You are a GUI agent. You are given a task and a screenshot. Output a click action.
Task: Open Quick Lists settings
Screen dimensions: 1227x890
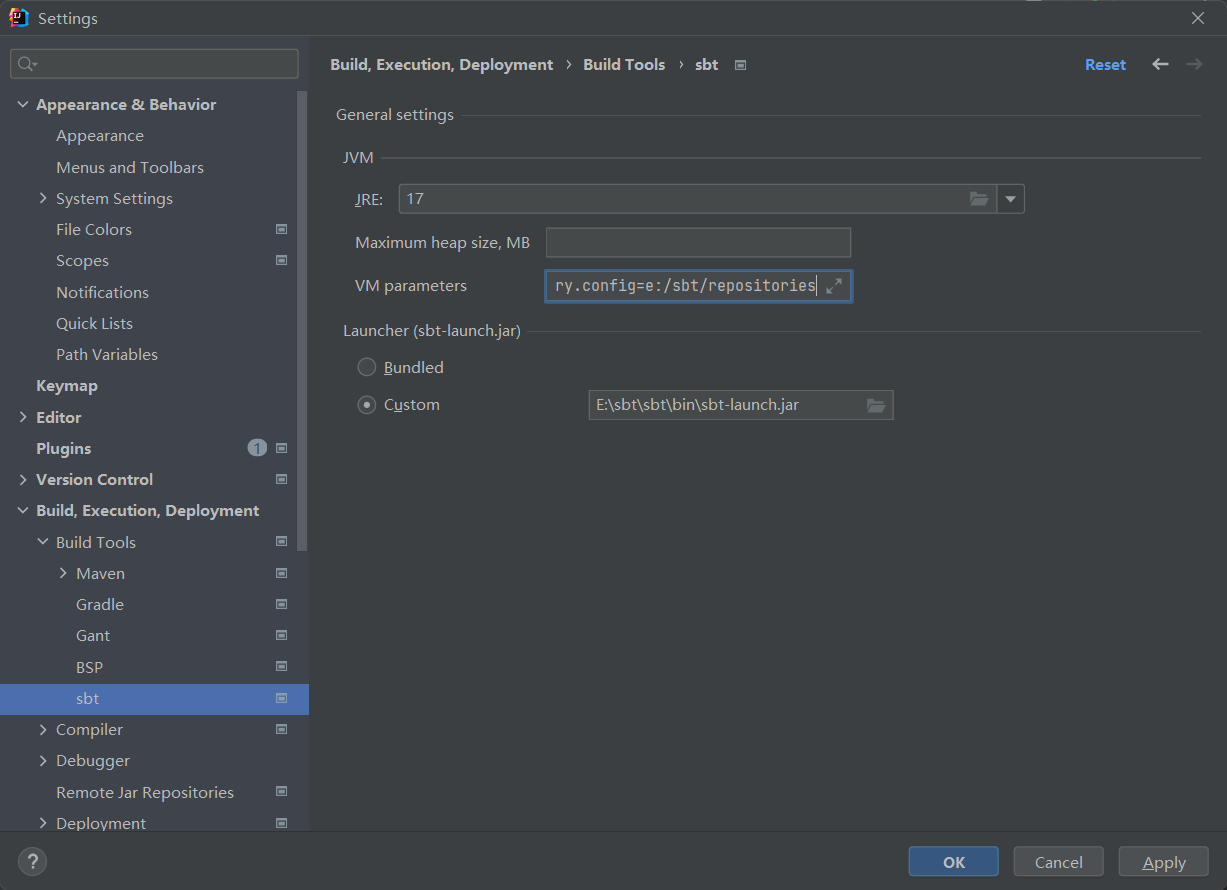(94, 323)
